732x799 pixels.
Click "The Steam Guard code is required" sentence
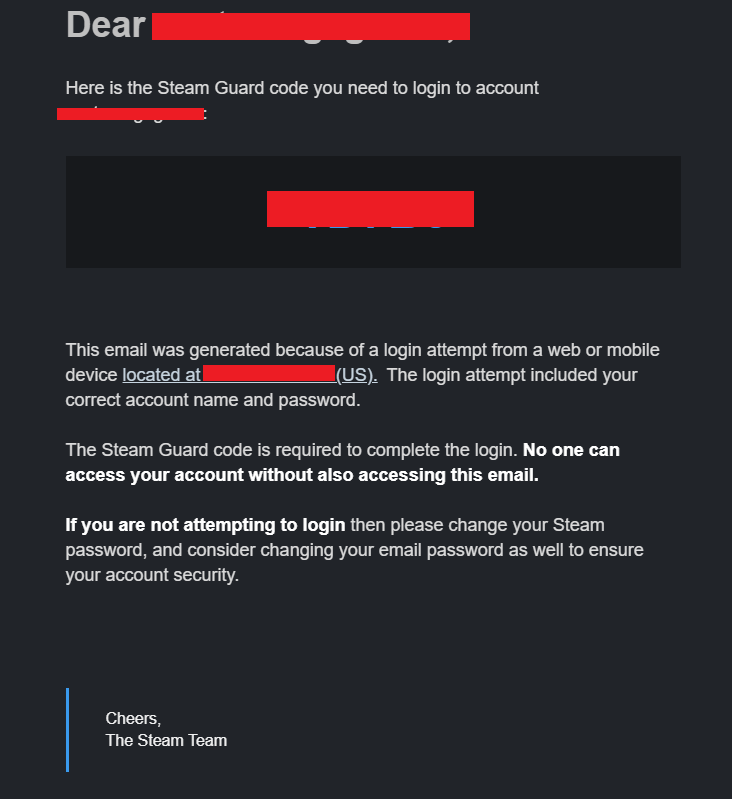[290, 450]
